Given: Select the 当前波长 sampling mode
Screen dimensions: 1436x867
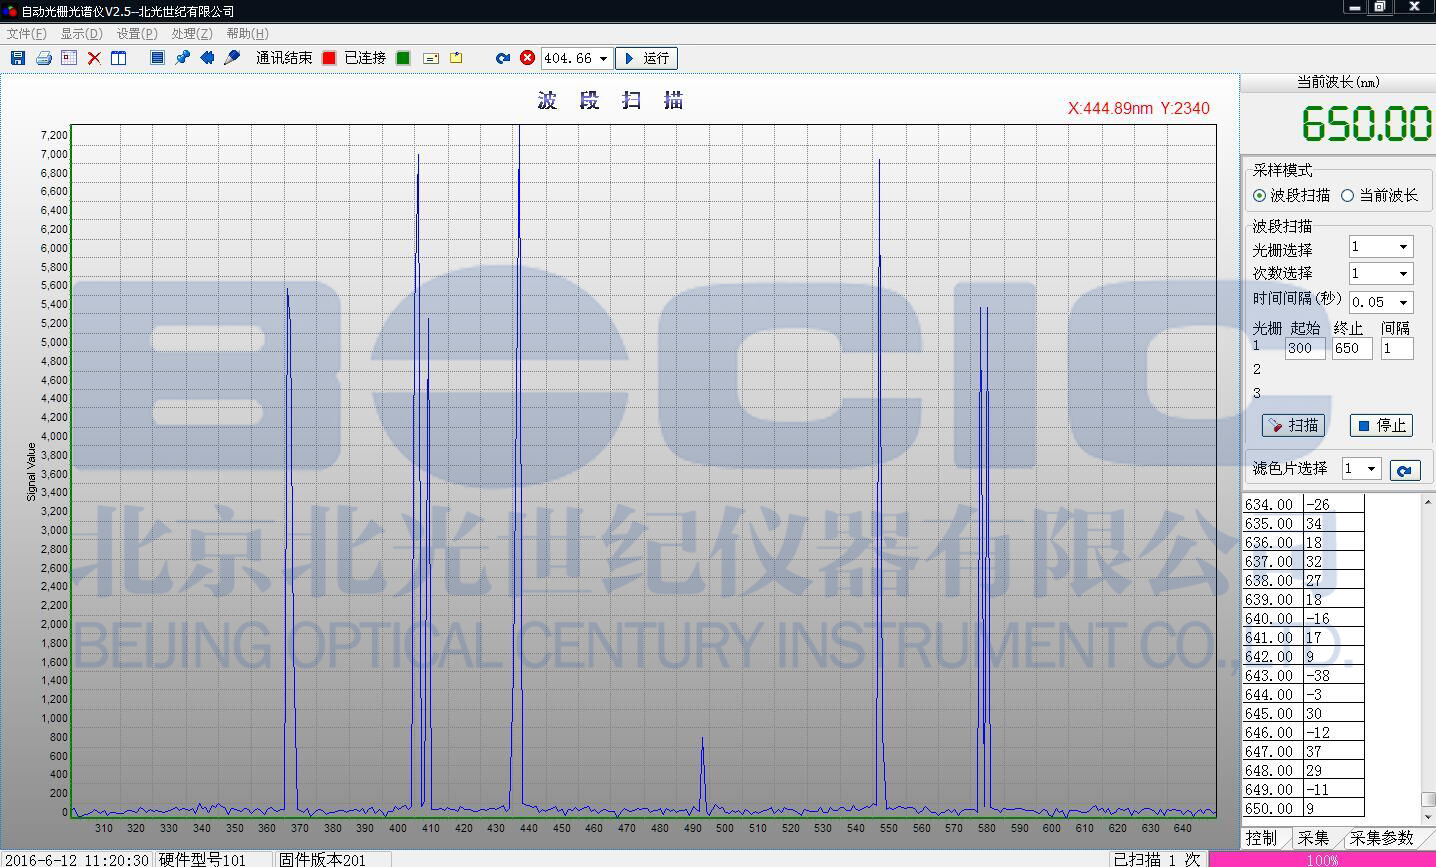Looking at the screenshot, I should [x=1347, y=196].
